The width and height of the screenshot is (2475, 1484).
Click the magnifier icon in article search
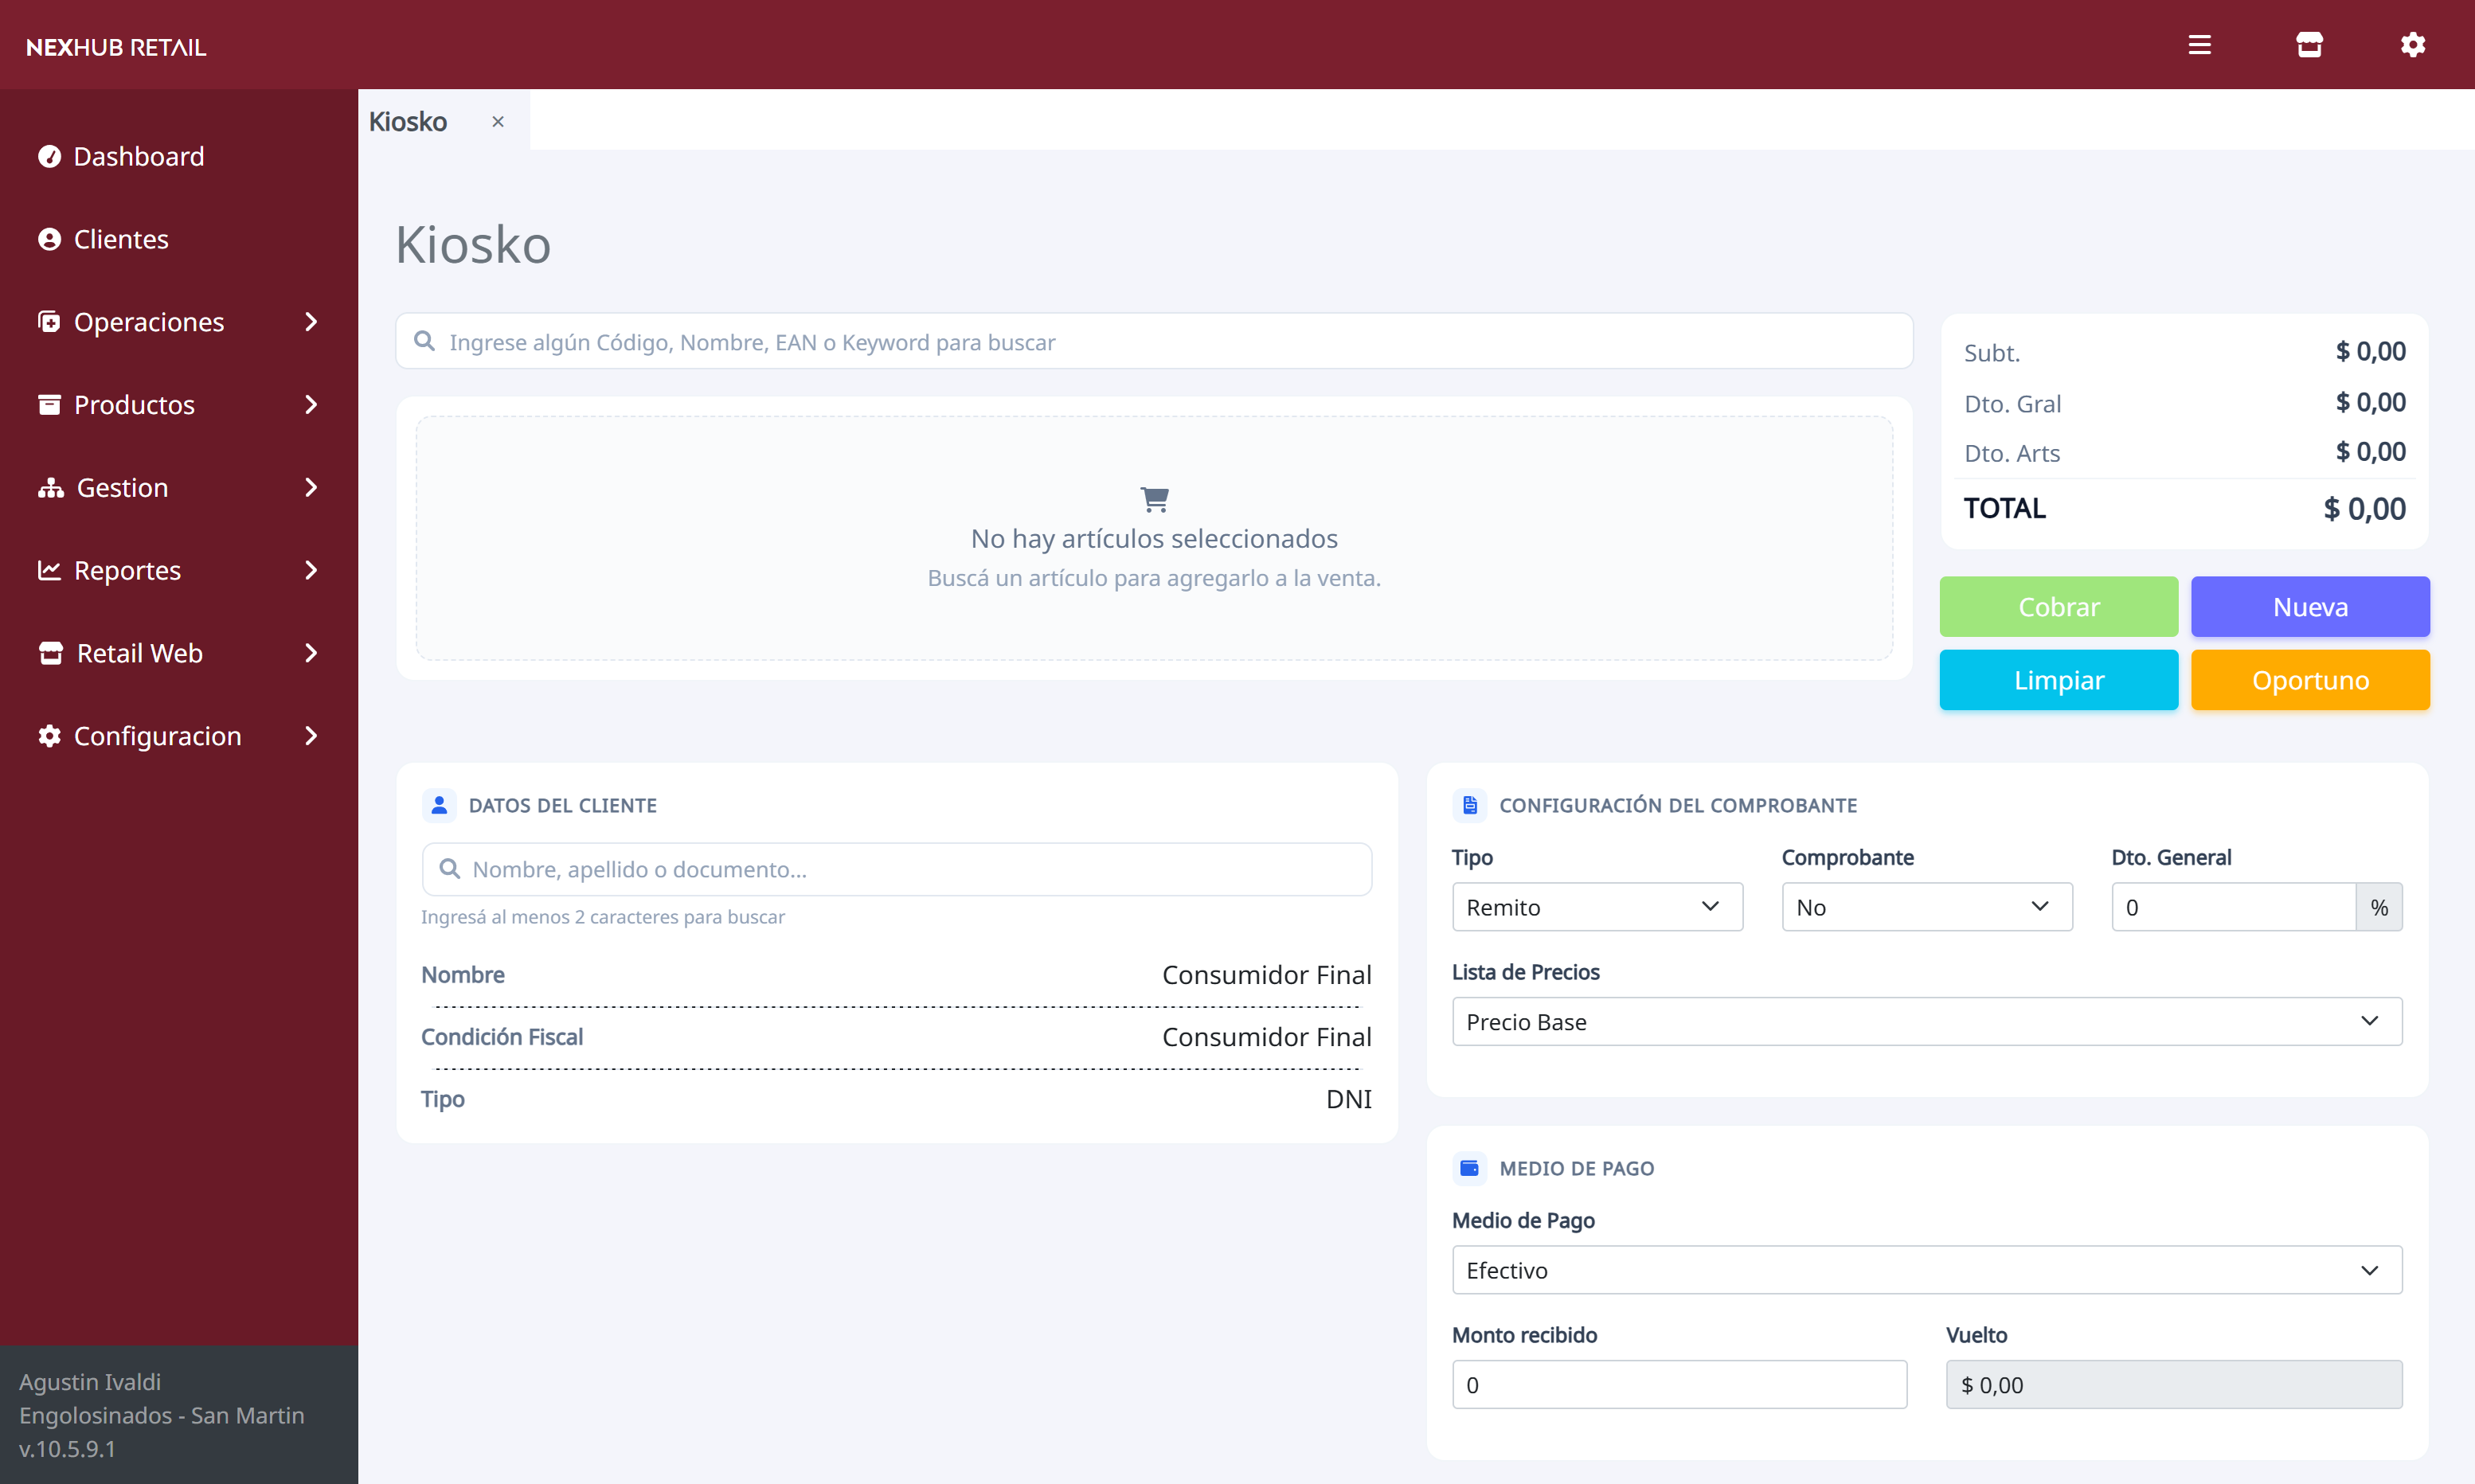pos(424,341)
